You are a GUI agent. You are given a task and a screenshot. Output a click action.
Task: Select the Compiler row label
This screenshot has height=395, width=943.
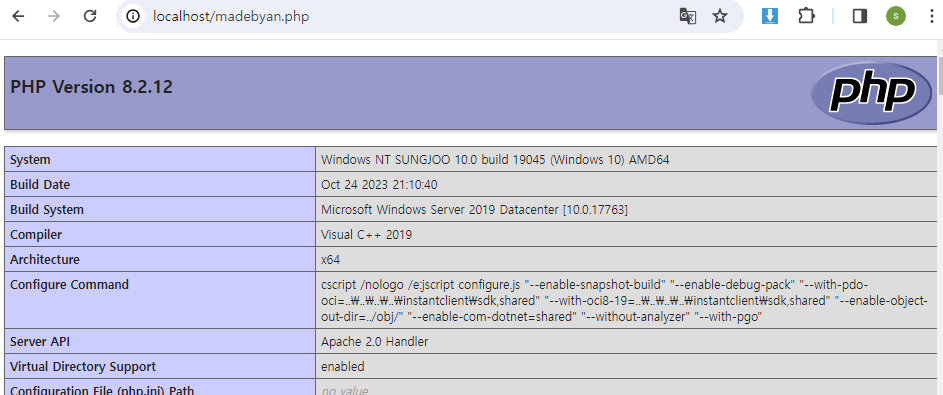[36, 234]
